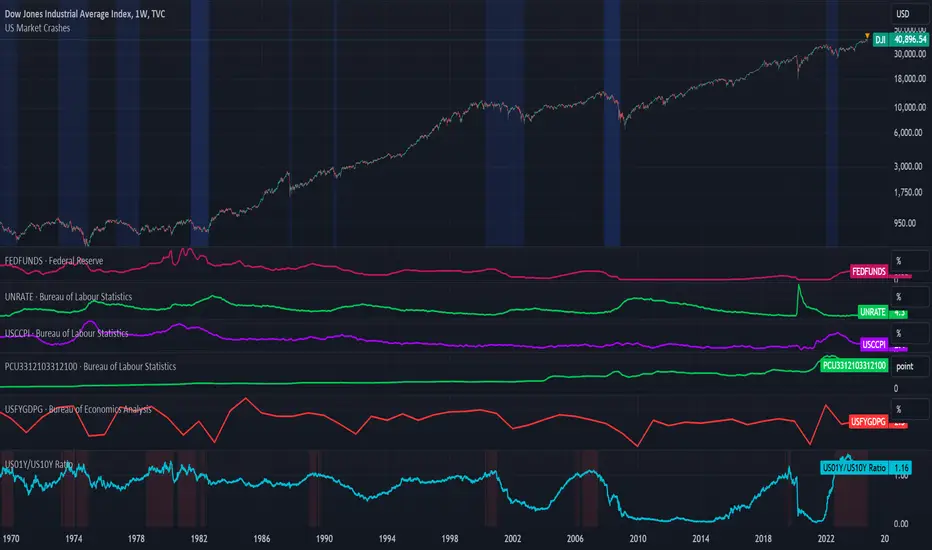Screen dimensions: 932x550
Task: Click the 1978 label on time axis
Action: [x=136, y=538]
